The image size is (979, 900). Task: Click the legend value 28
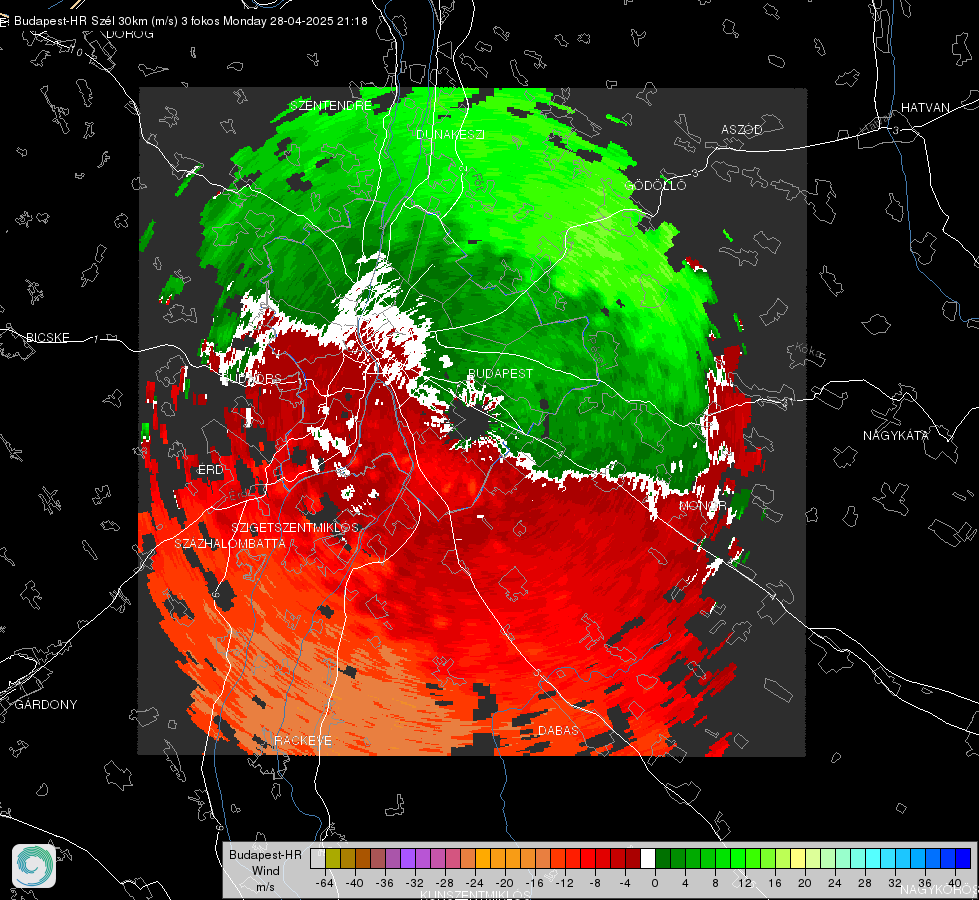coord(865,884)
